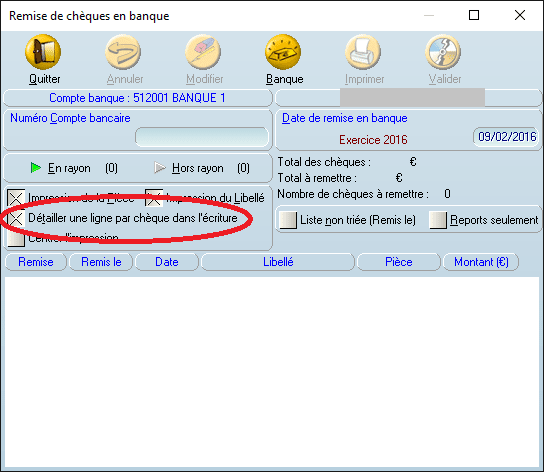The width and height of the screenshot is (544, 472).
Task: Sort by the Remise column header
Action: pos(36,262)
